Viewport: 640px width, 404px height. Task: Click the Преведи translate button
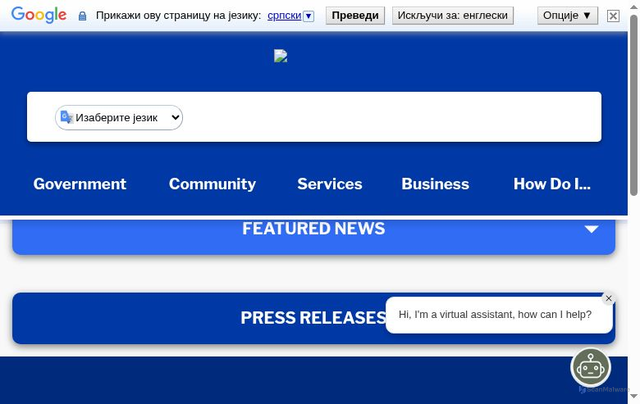coord(355,16)
